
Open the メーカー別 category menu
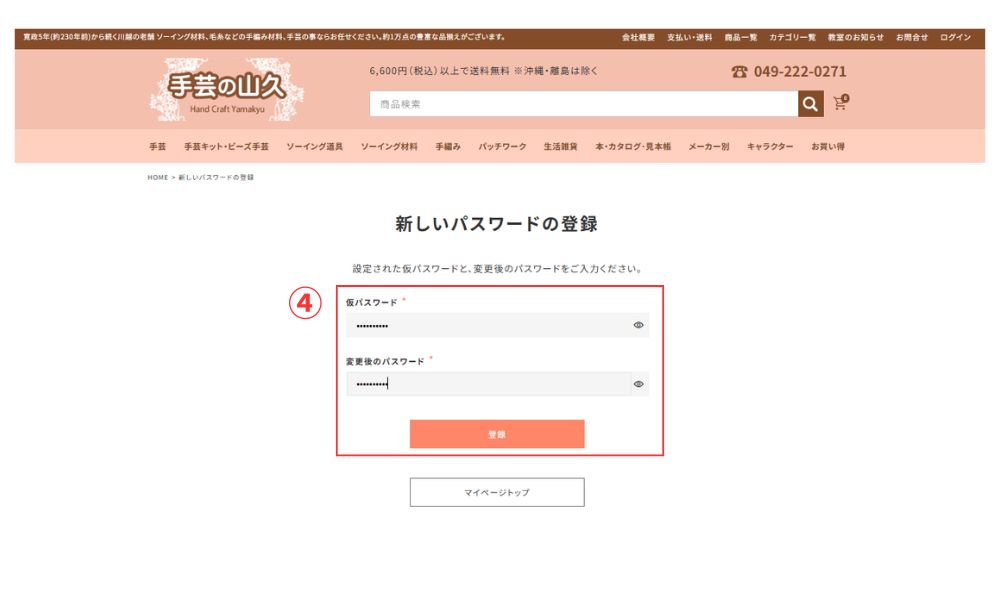tap(709, 147)
